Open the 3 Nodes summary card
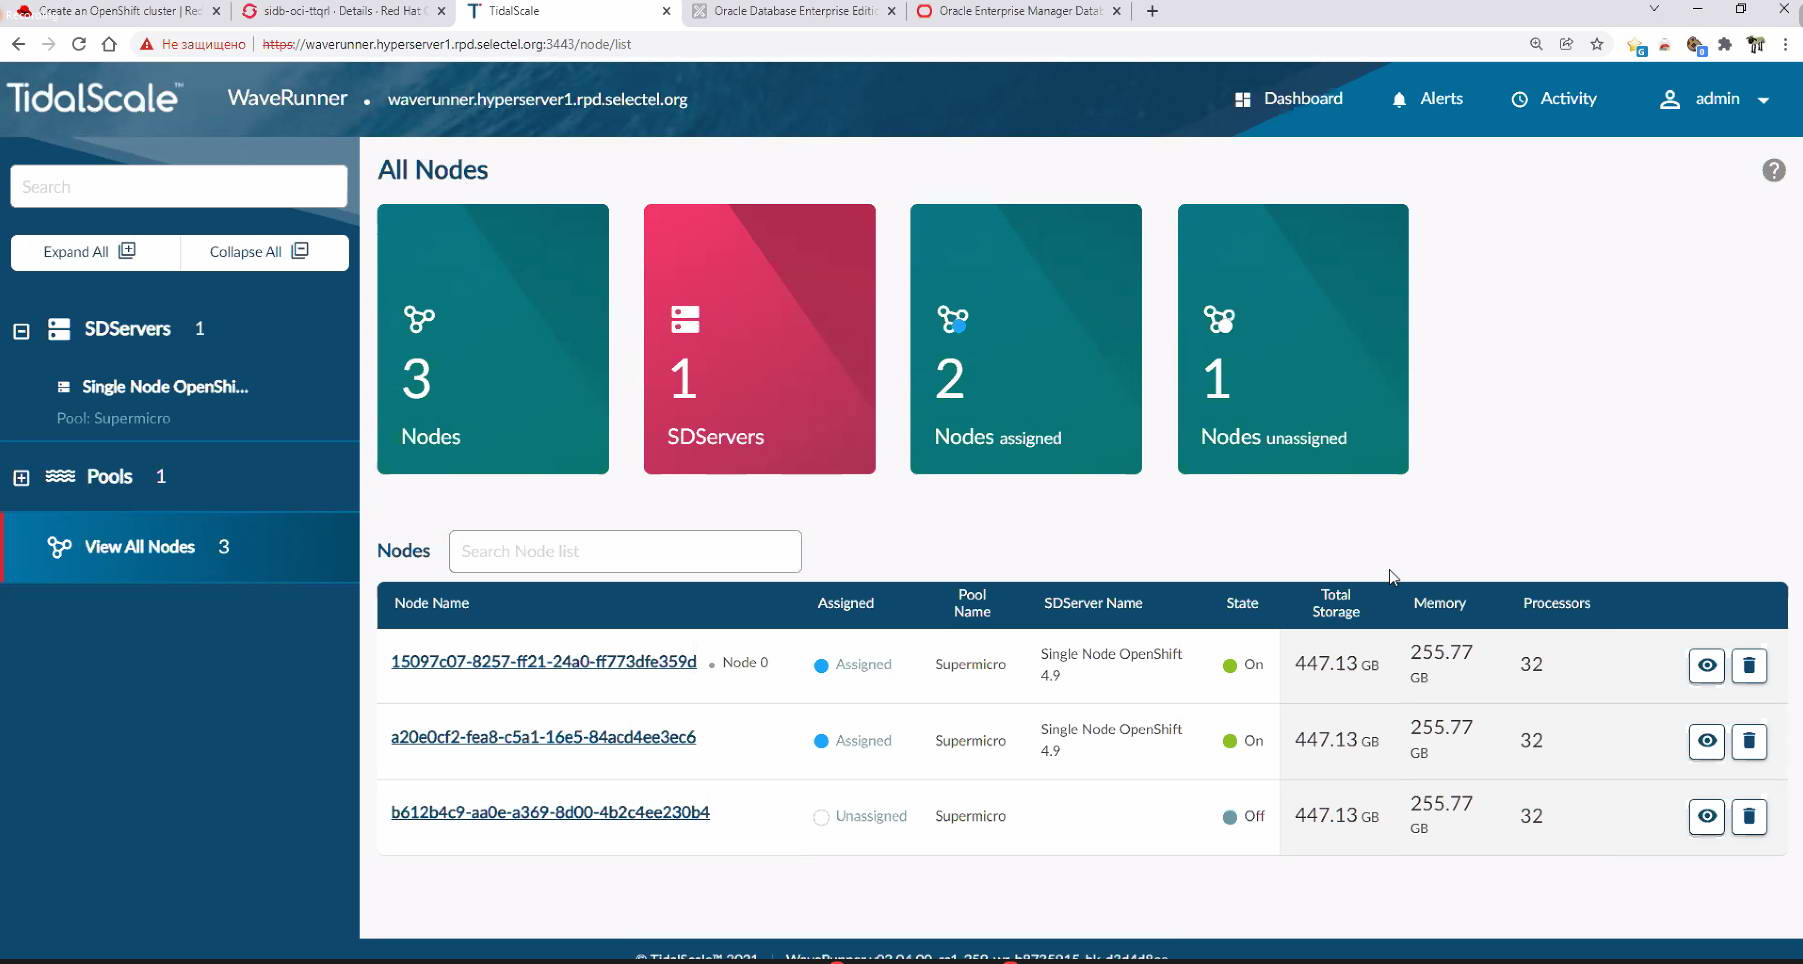 tap(493, 339)
